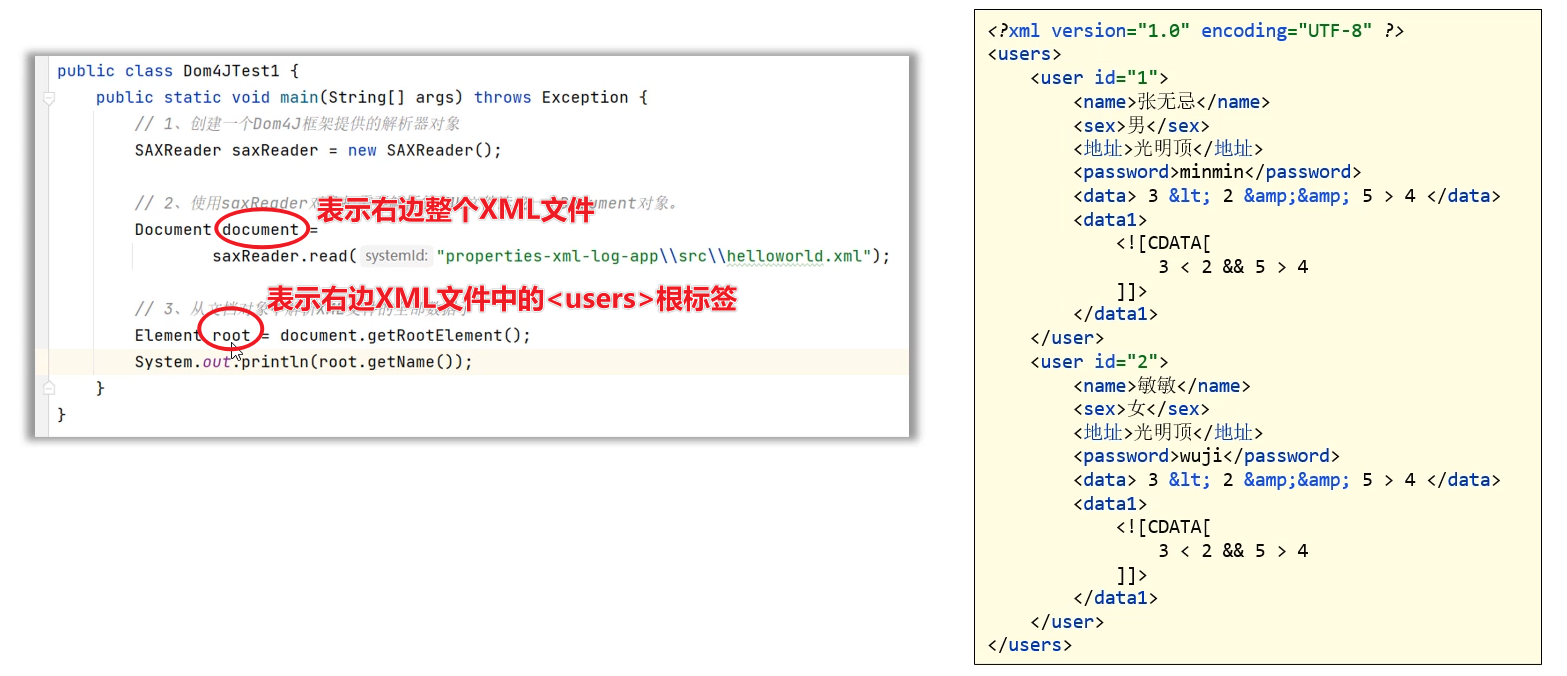Click the XML declaration line with encoding UTF-8

(x=1195, y=31)
